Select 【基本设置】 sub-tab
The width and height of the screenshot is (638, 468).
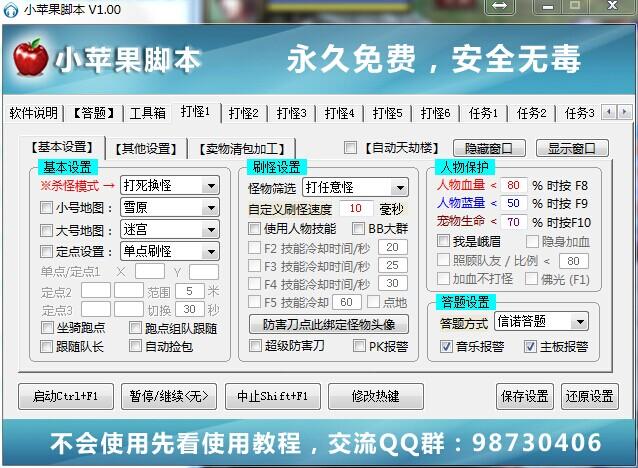[x=62, y=147]
